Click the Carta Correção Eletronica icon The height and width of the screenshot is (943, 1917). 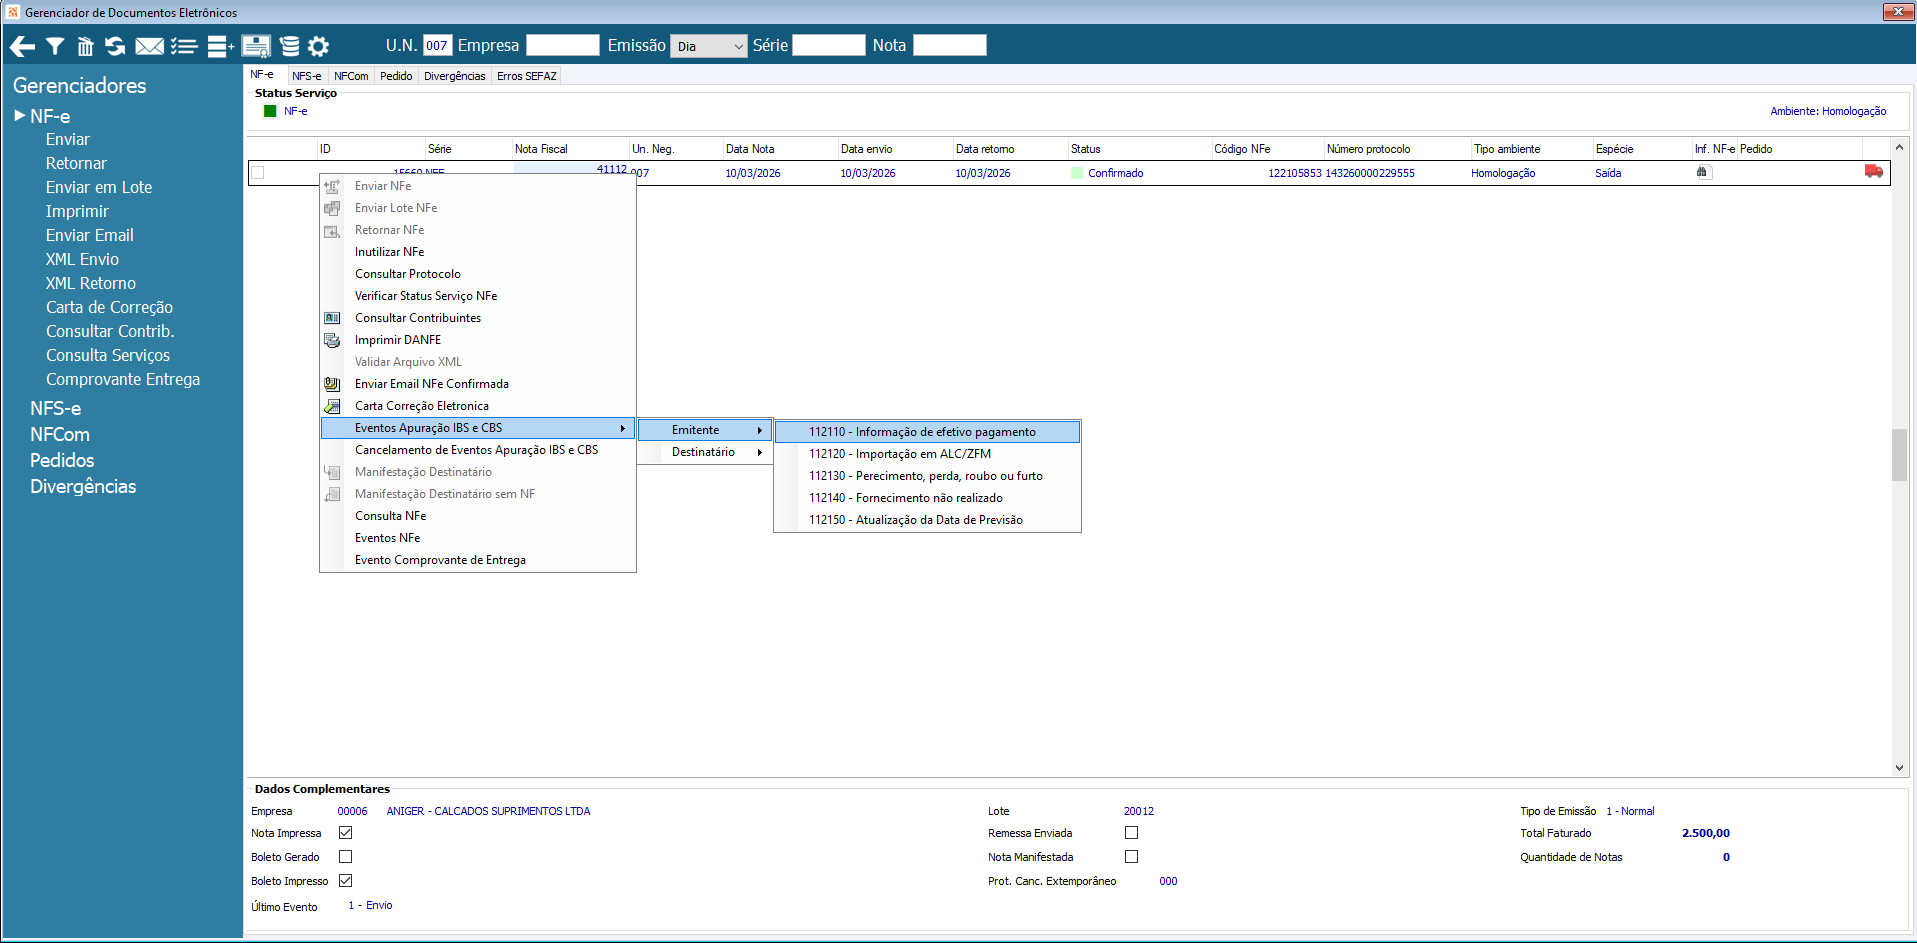(332, 406)
